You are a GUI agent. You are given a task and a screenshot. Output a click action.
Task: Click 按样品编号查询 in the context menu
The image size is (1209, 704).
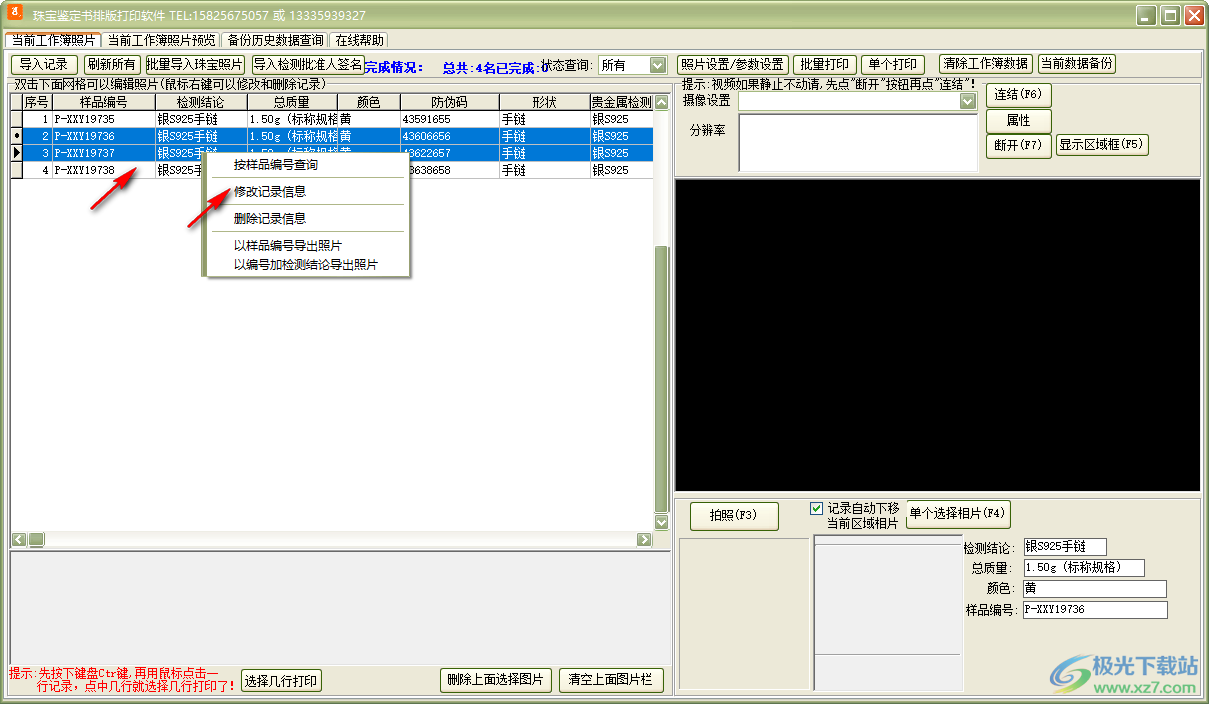click(x=275, y=165)
